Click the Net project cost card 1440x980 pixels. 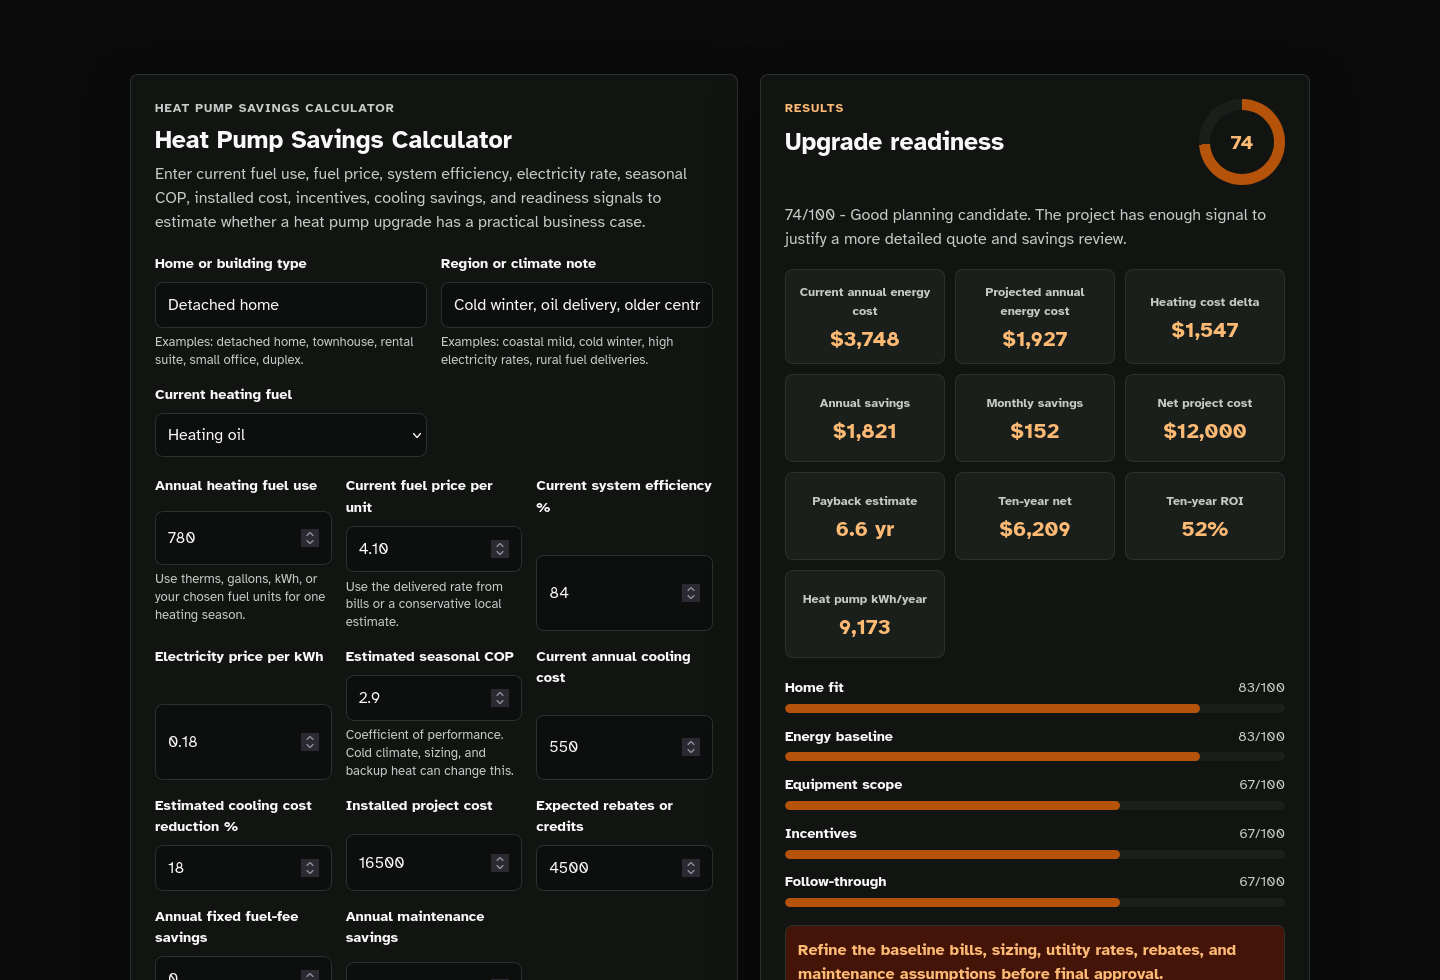pyautogui.click(x=1205, y=418)
